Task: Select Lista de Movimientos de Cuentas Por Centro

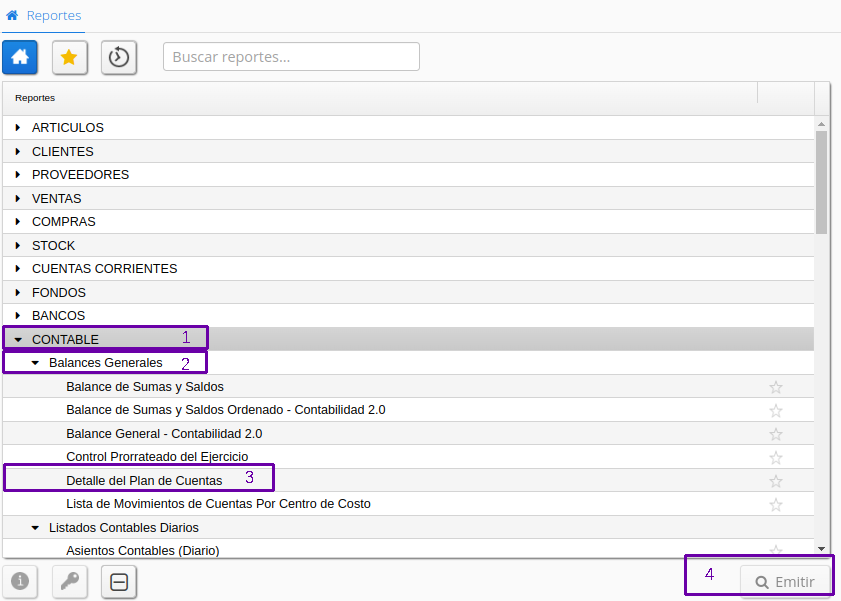Action: click(218, 504)
